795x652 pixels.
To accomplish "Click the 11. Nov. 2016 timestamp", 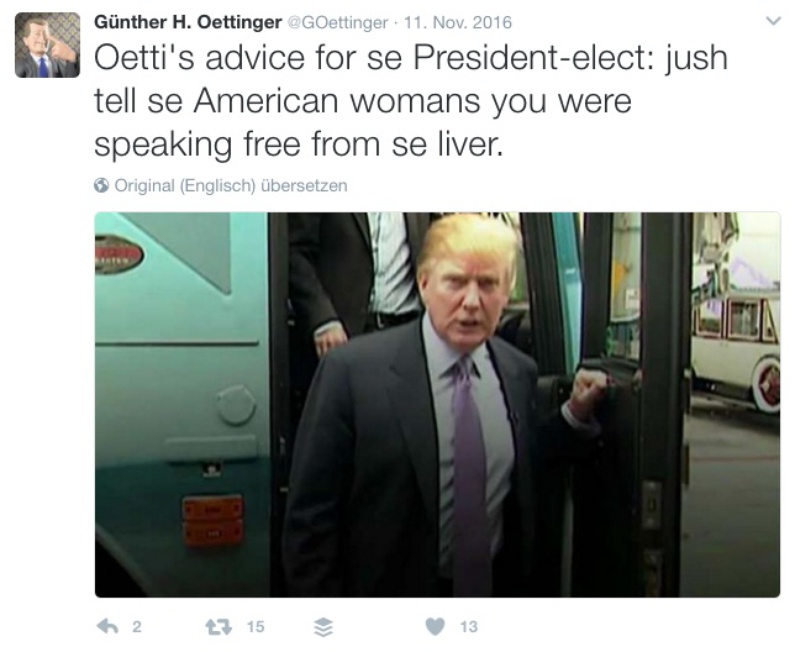I will tap(458, 23).
